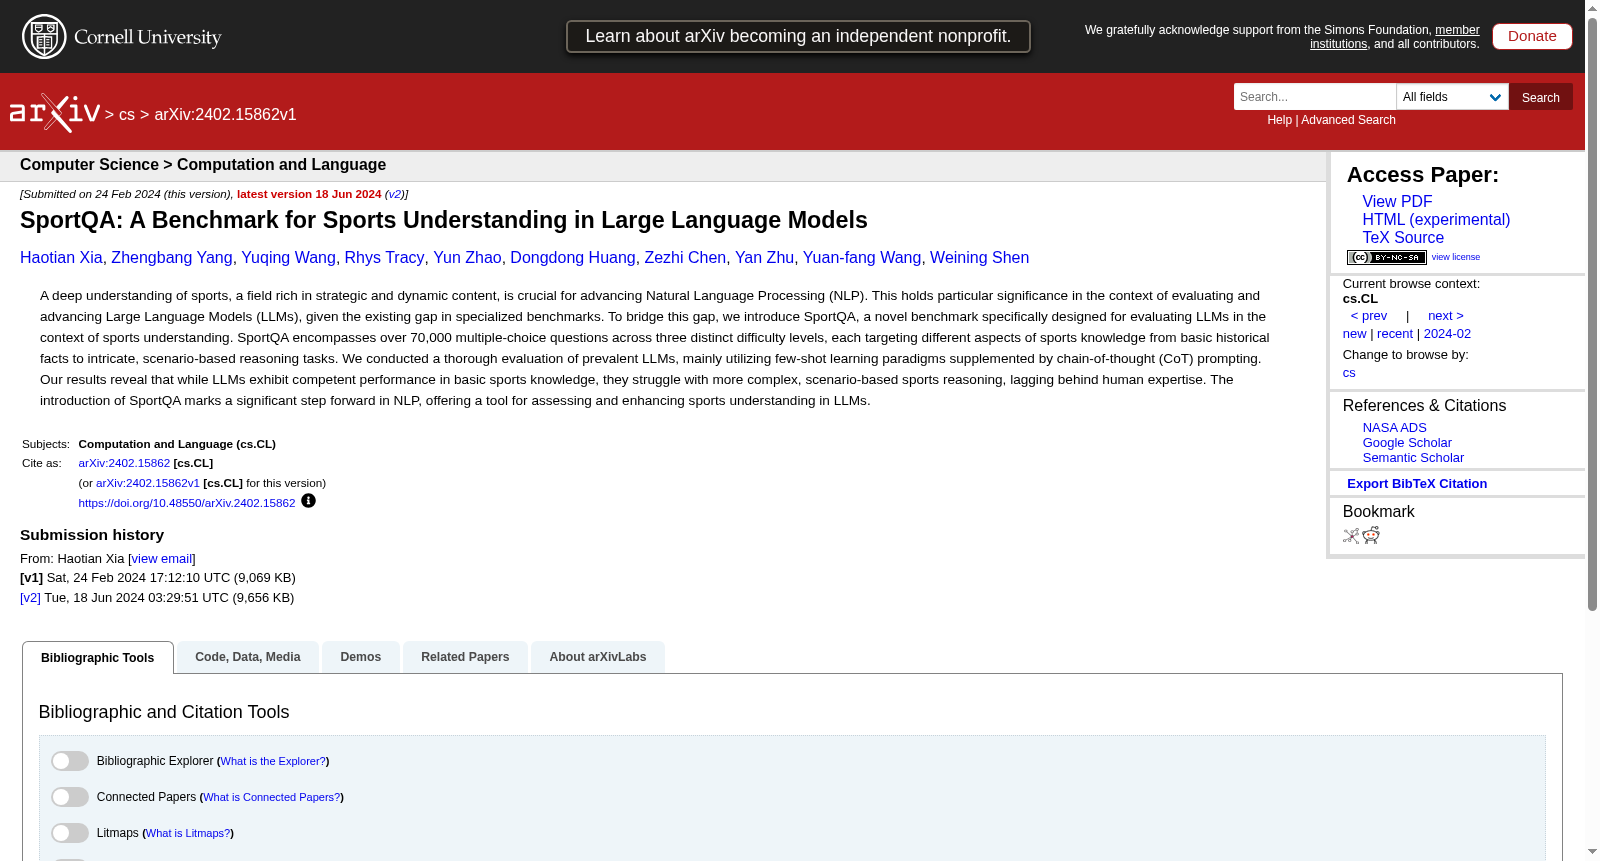Click arXiv:2402.15862v1 cite link
This screenshot has width=1600, height=861.
pyautogui.click(x=148, y=483)
